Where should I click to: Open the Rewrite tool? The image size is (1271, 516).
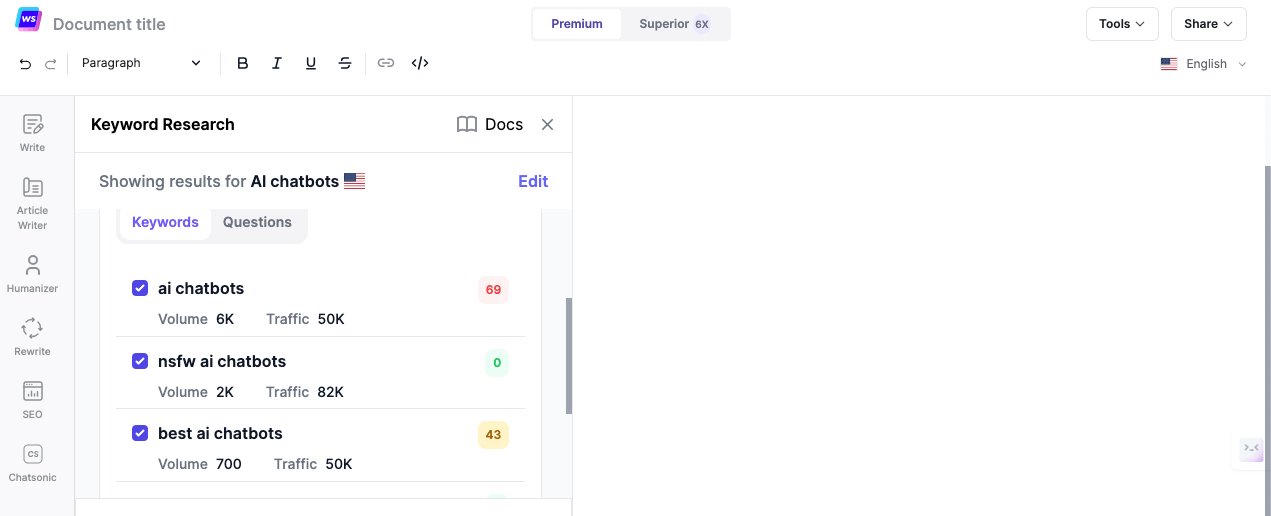pos(32,337)
